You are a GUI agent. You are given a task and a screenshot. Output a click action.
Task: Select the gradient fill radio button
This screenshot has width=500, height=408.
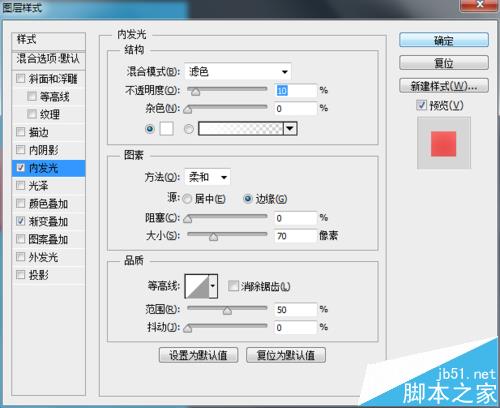click(x=189, y=129)
